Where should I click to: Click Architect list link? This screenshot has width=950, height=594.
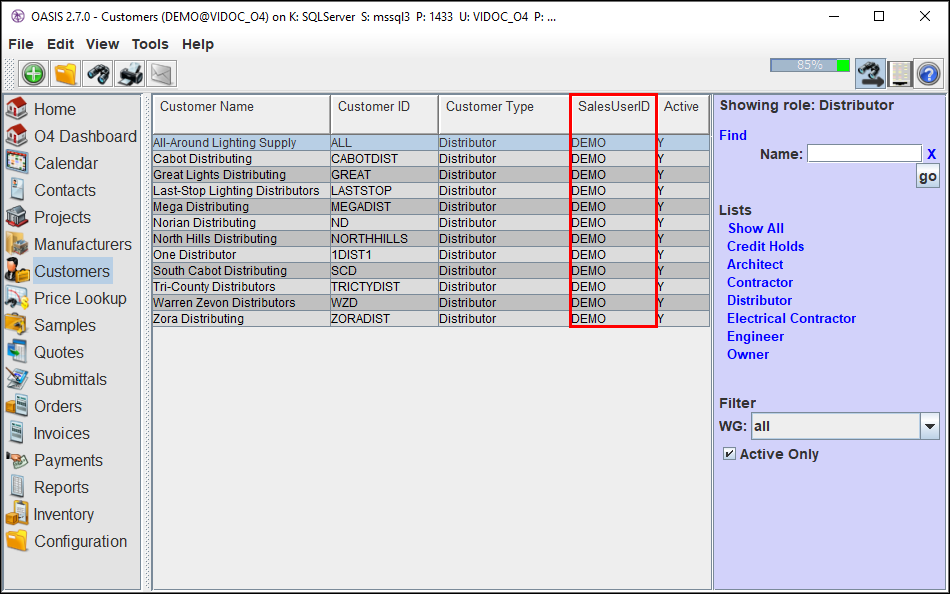click(755, 264)
